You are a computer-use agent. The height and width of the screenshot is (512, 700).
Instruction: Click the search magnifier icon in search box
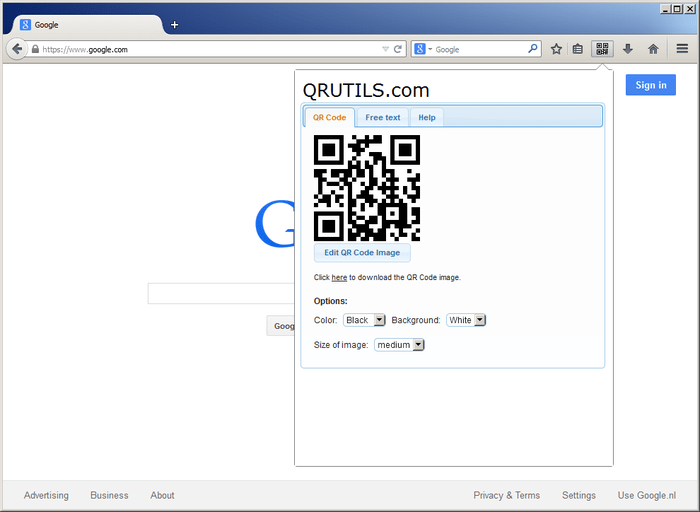click(533, 49)
